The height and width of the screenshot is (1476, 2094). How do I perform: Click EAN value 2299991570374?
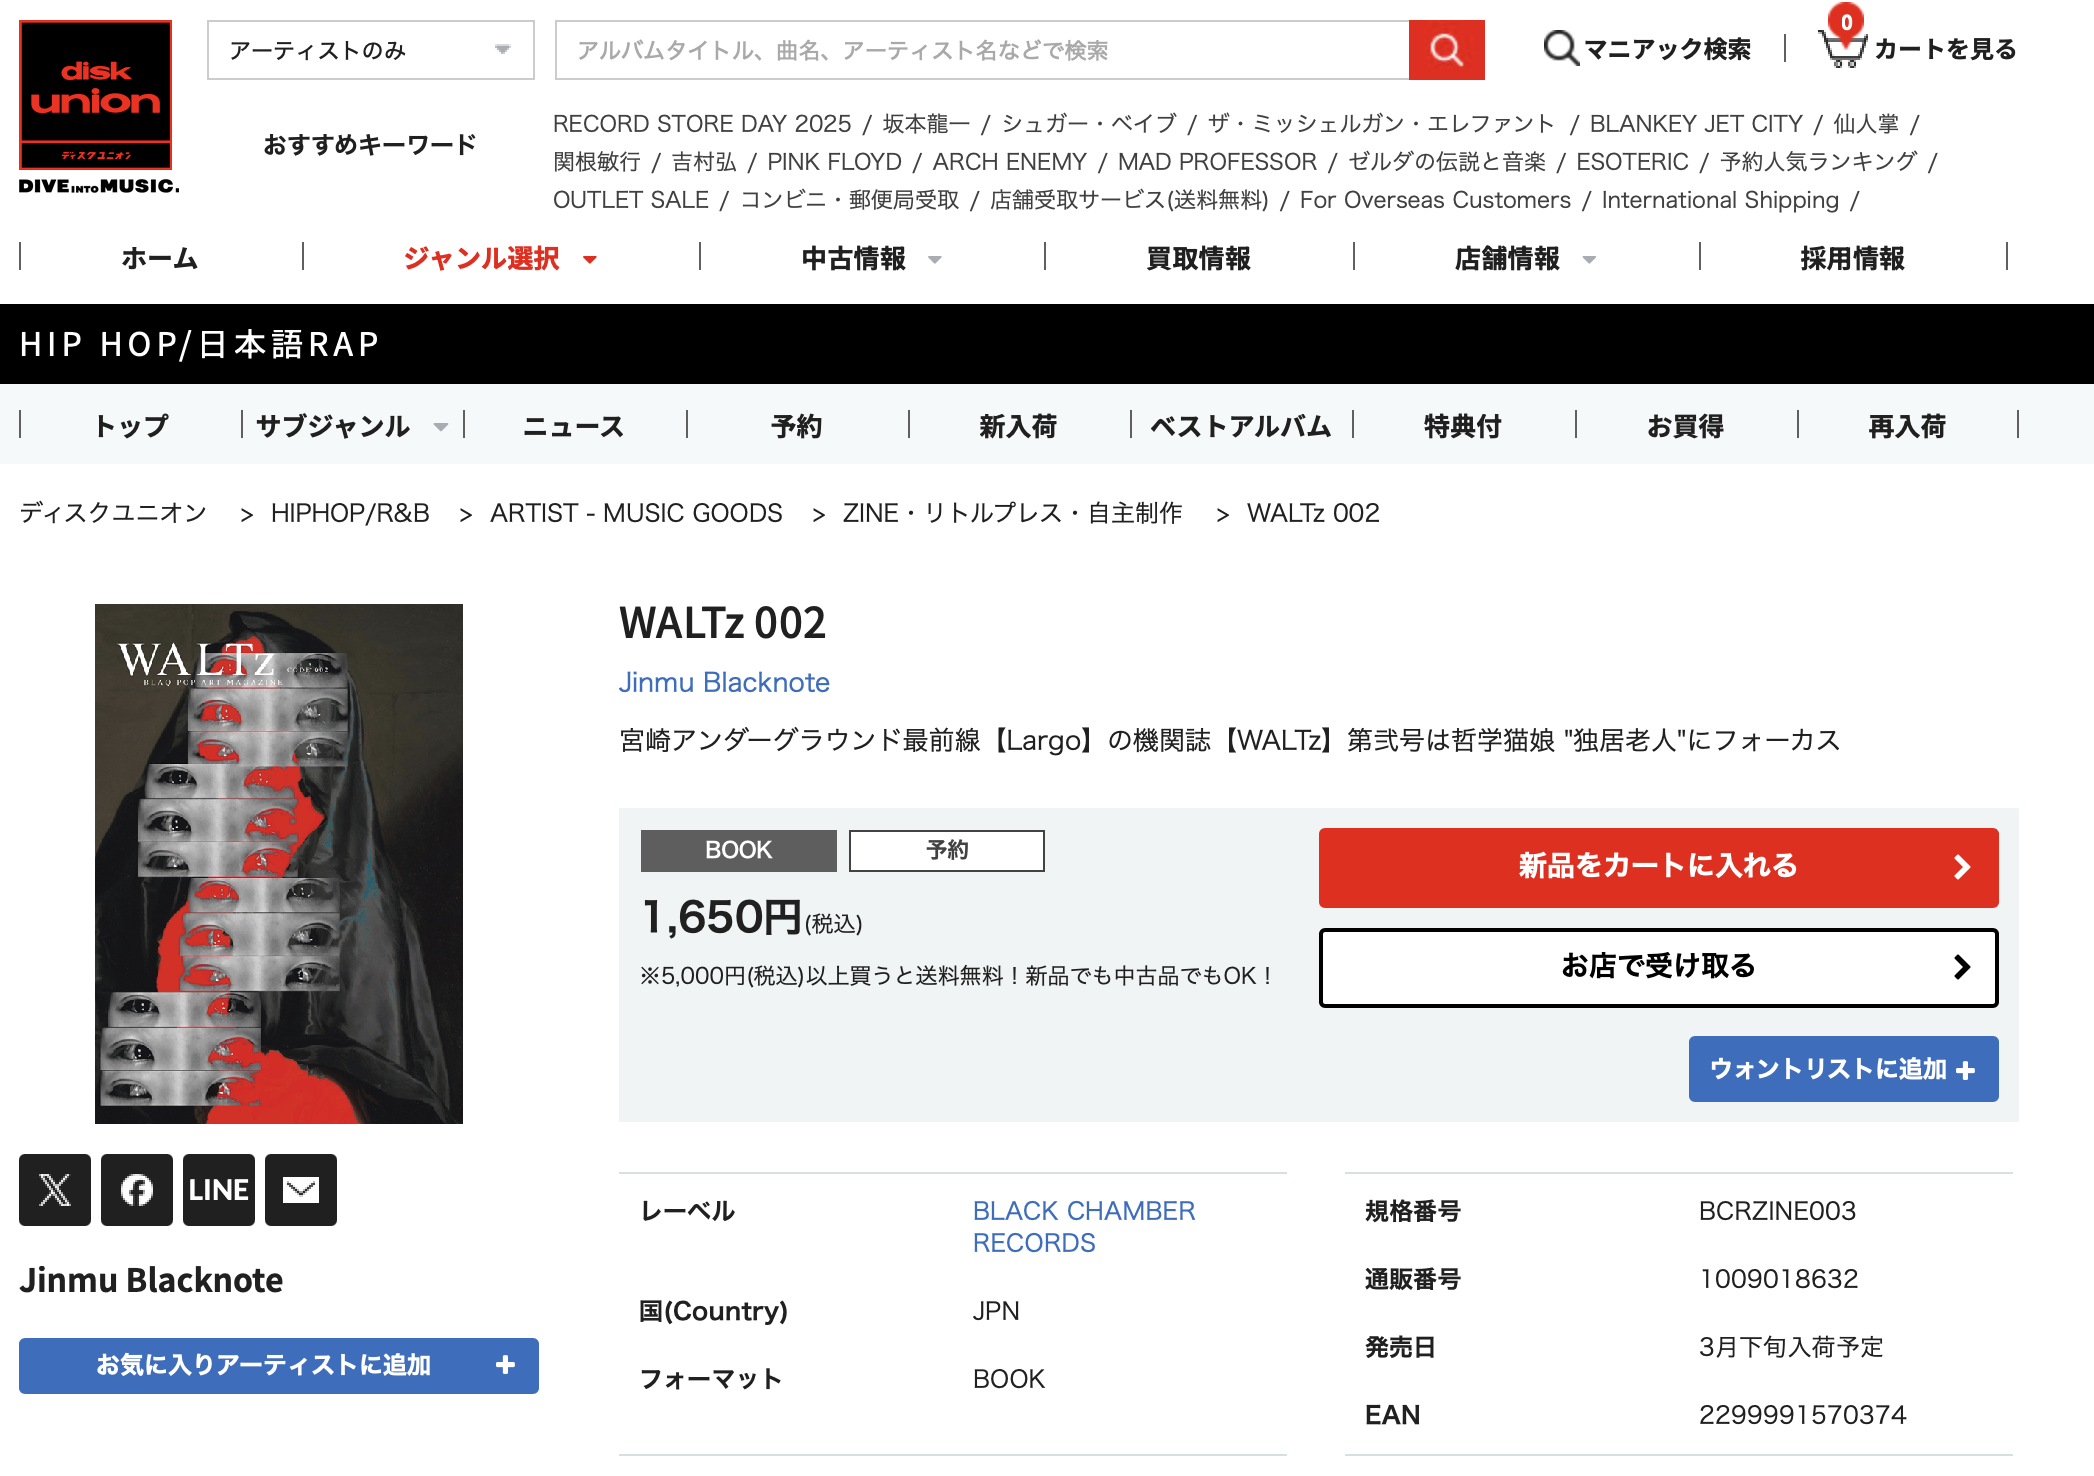(1802, 1415)
